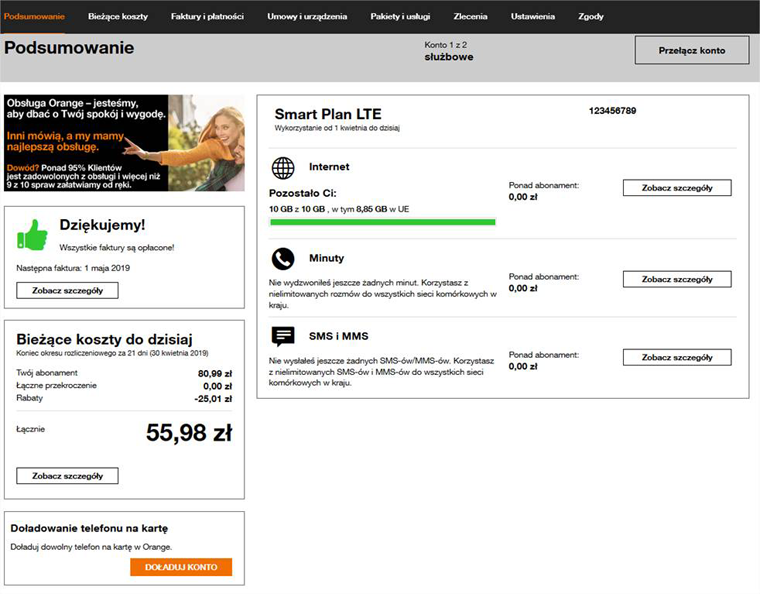
Task: Click the orange Doładuj konto button
Action: click(x=181, y=567)
